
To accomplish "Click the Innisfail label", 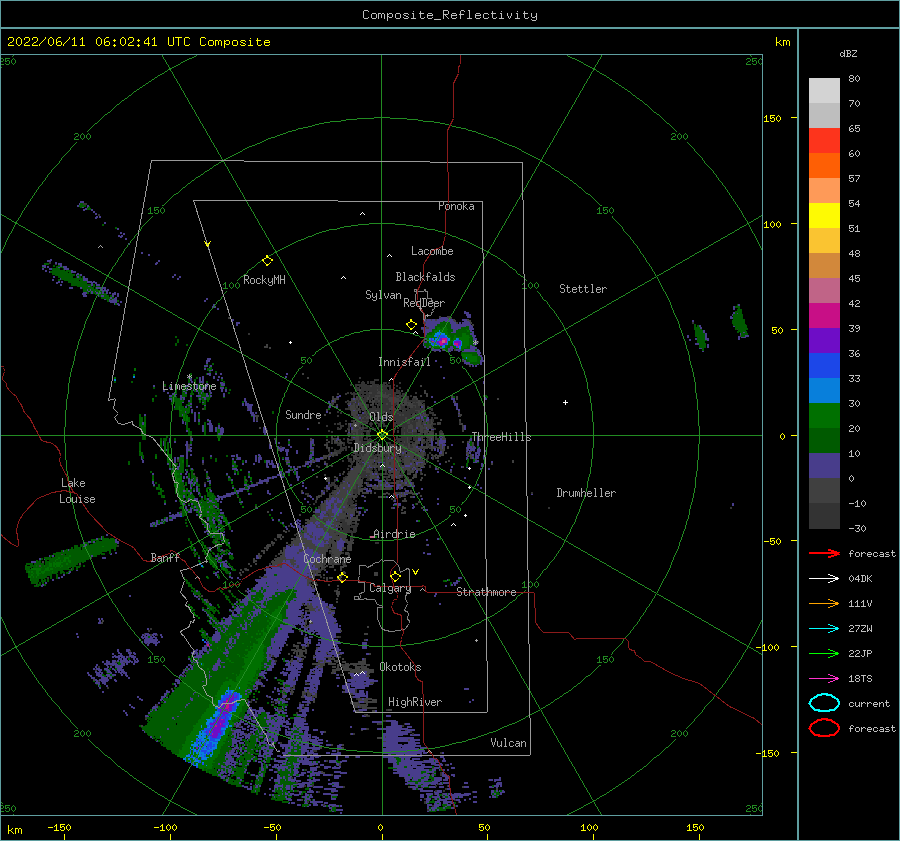I will coord(404,362).
